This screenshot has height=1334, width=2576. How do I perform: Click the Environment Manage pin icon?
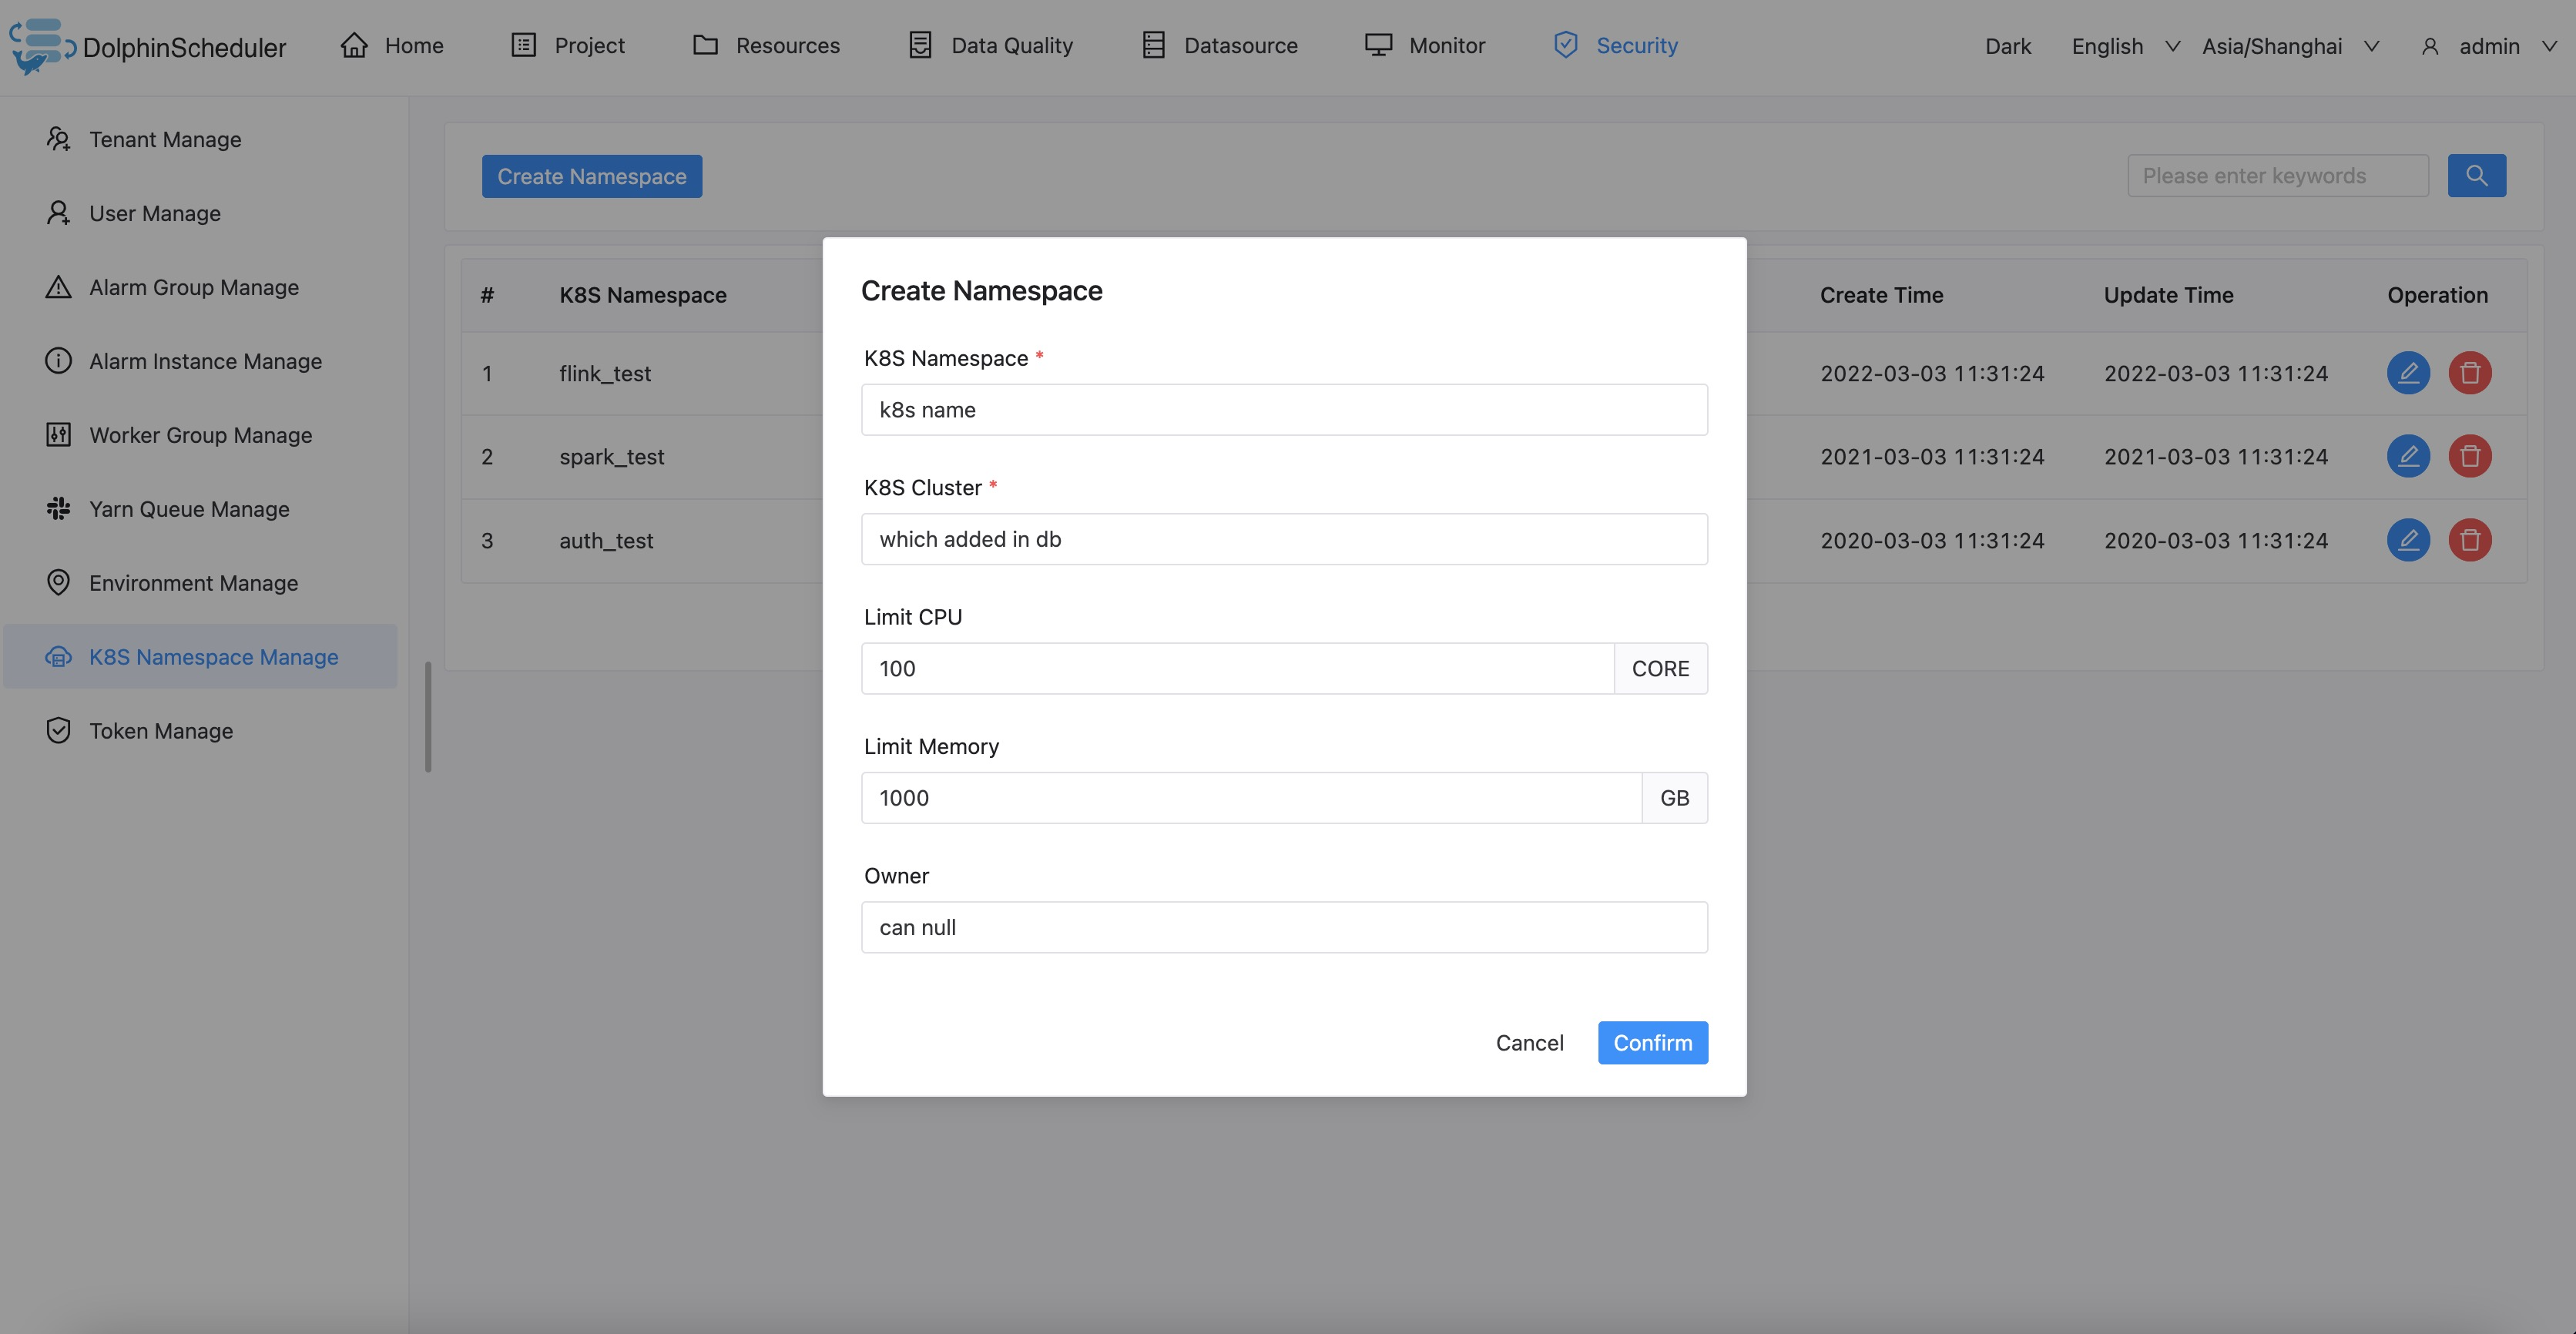pos(58,583)
